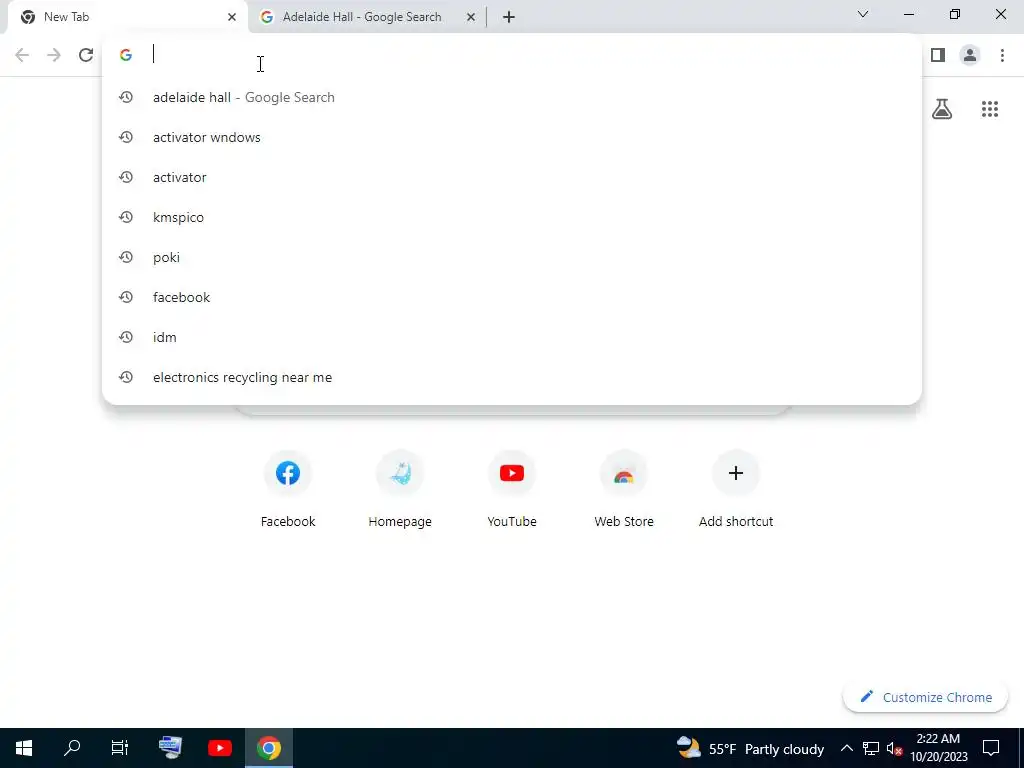
Task: Click the Google icon in address bar
Action: tap(126, 55)
